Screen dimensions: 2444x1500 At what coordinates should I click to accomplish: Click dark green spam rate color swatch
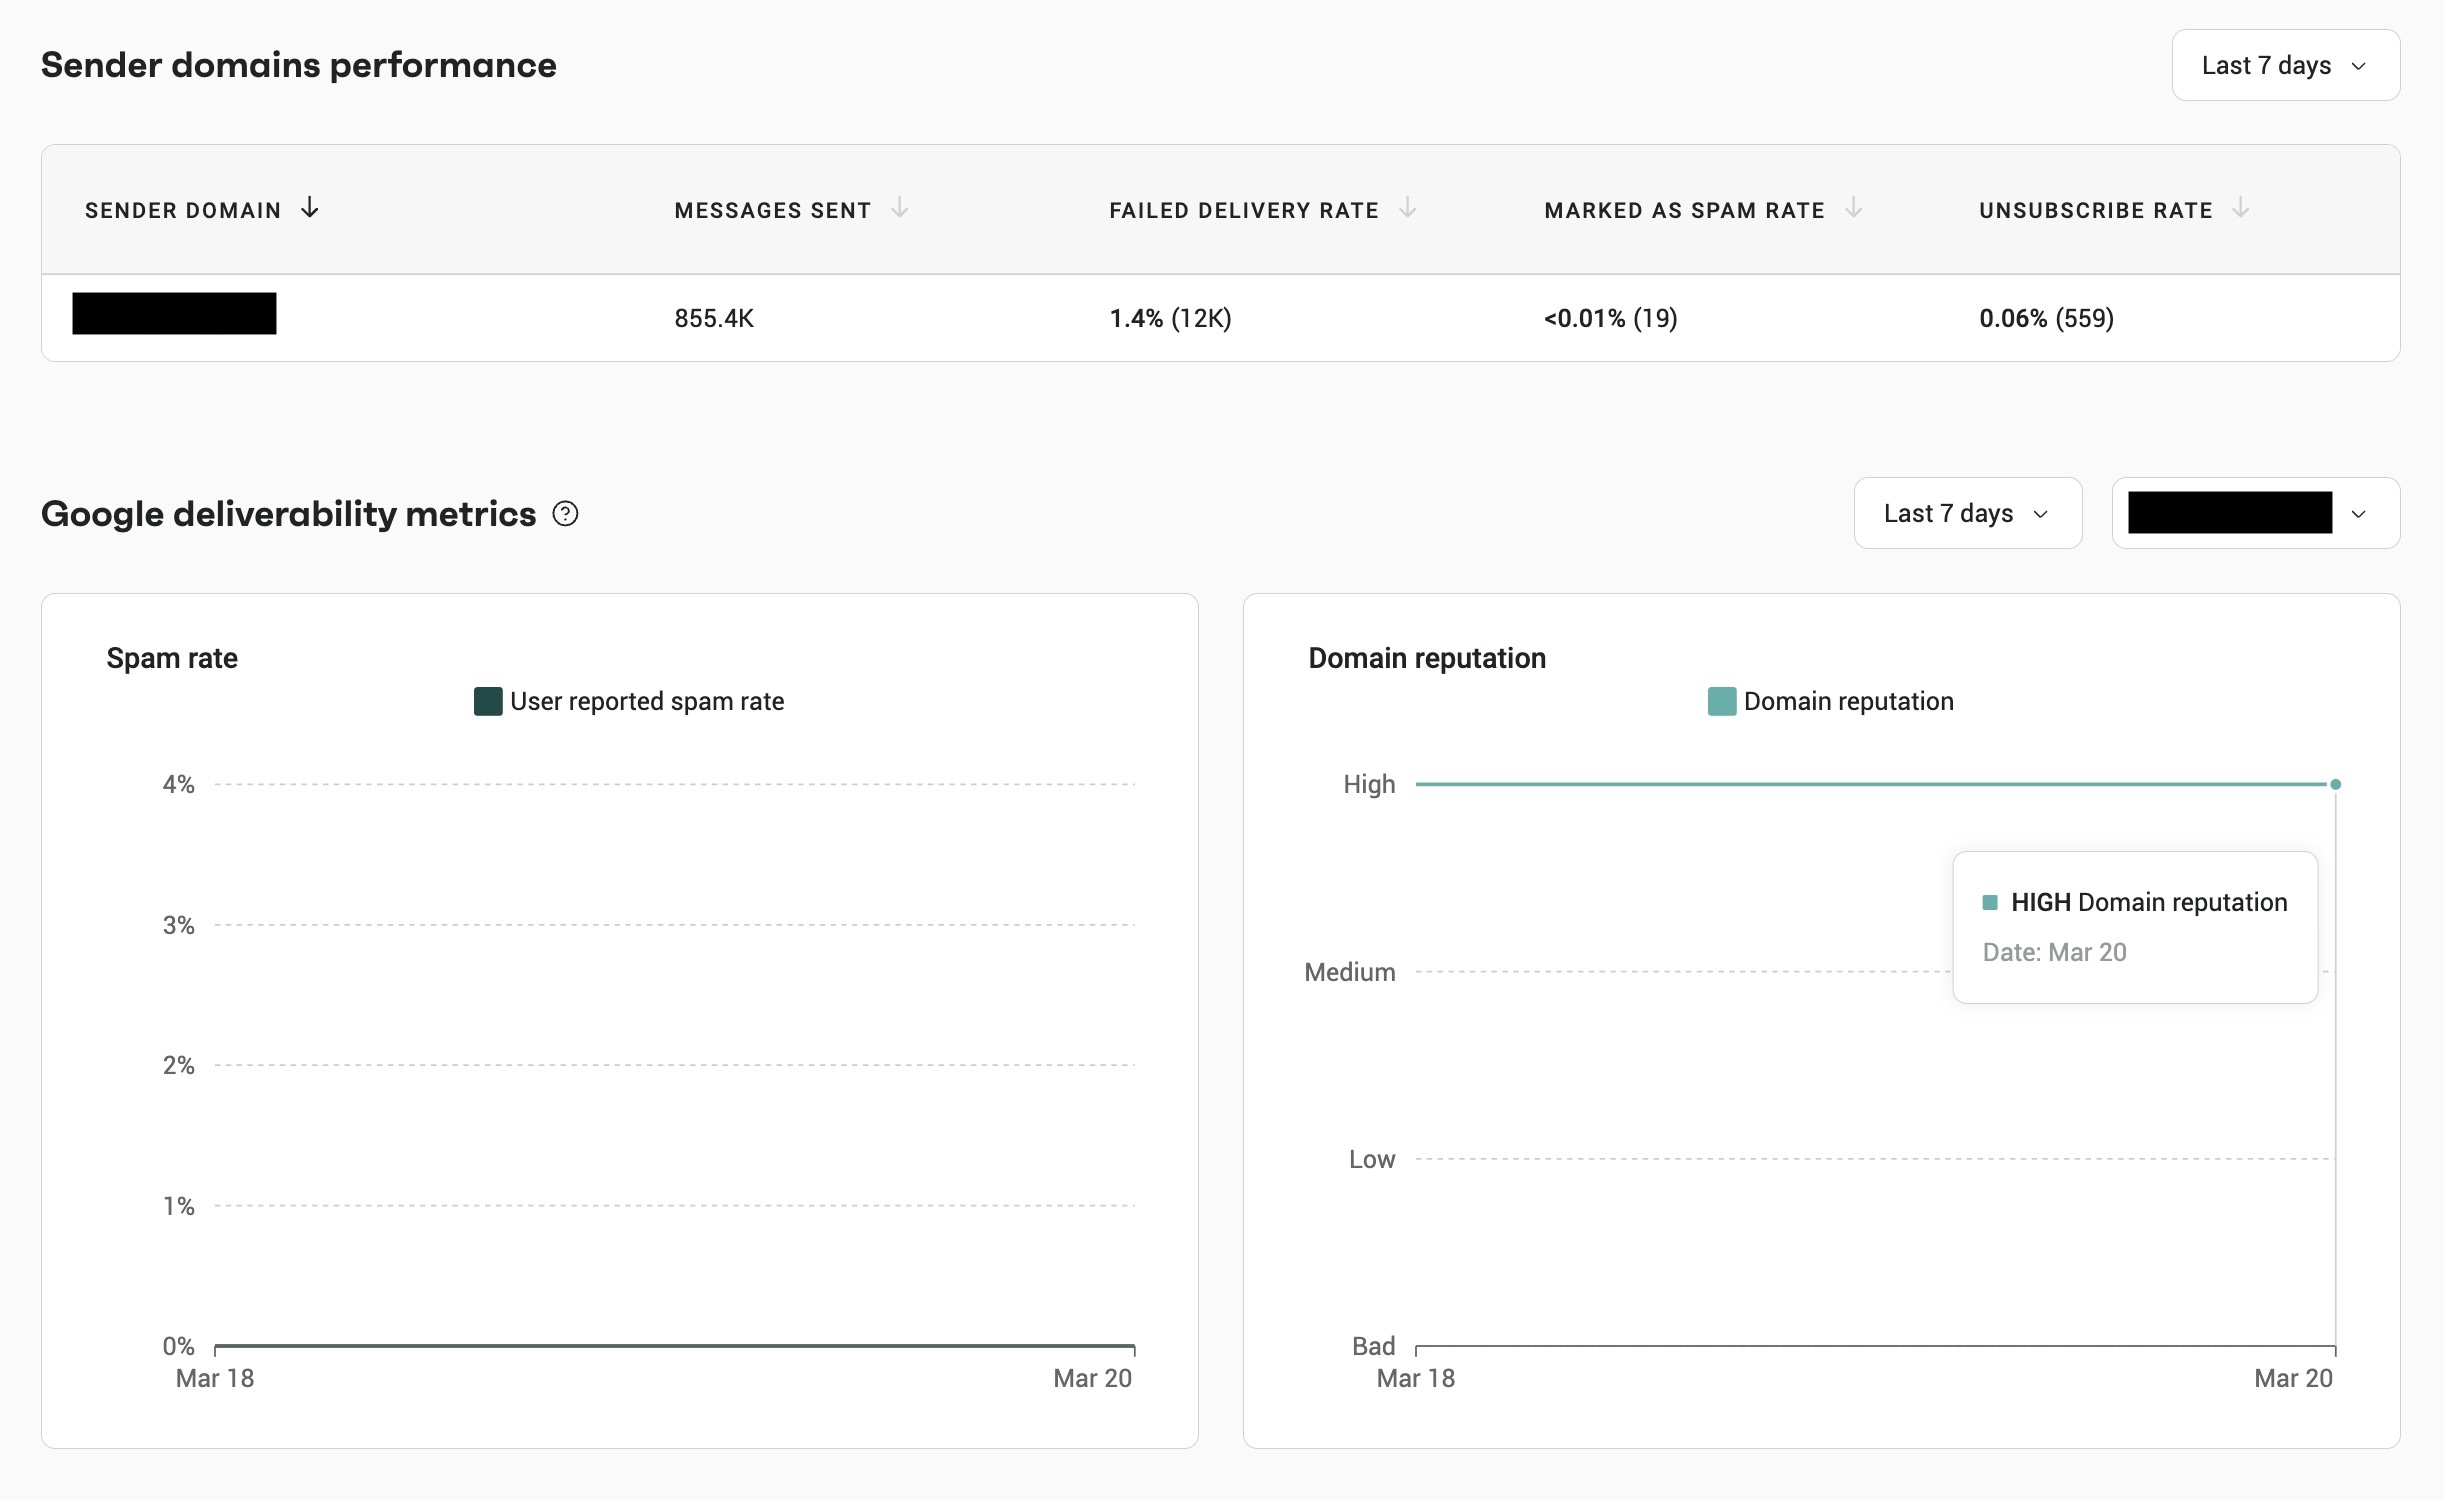pyautogui.click(x=488, y=701)
